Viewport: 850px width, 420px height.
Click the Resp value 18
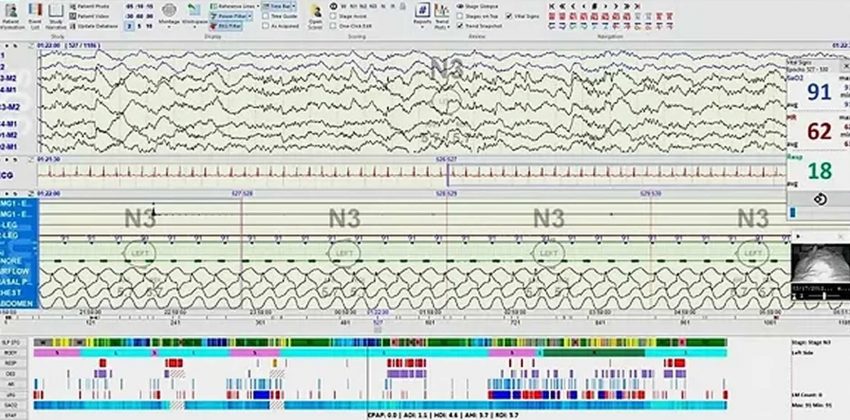pos(819,170)
